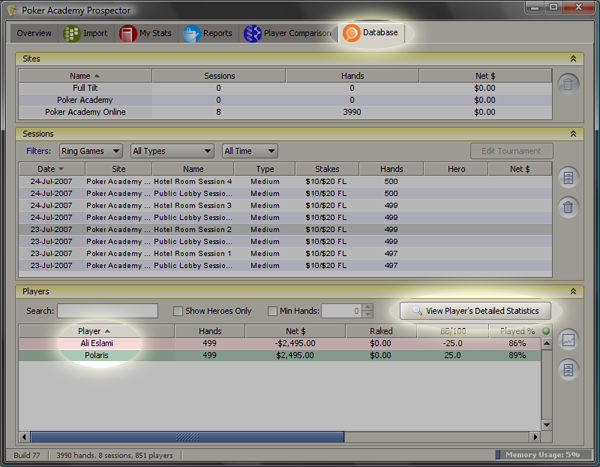Click magnifier icon on View Player's Detailed Statistics
This screenshot has height=467, width=600.
[x=417, y=311]
